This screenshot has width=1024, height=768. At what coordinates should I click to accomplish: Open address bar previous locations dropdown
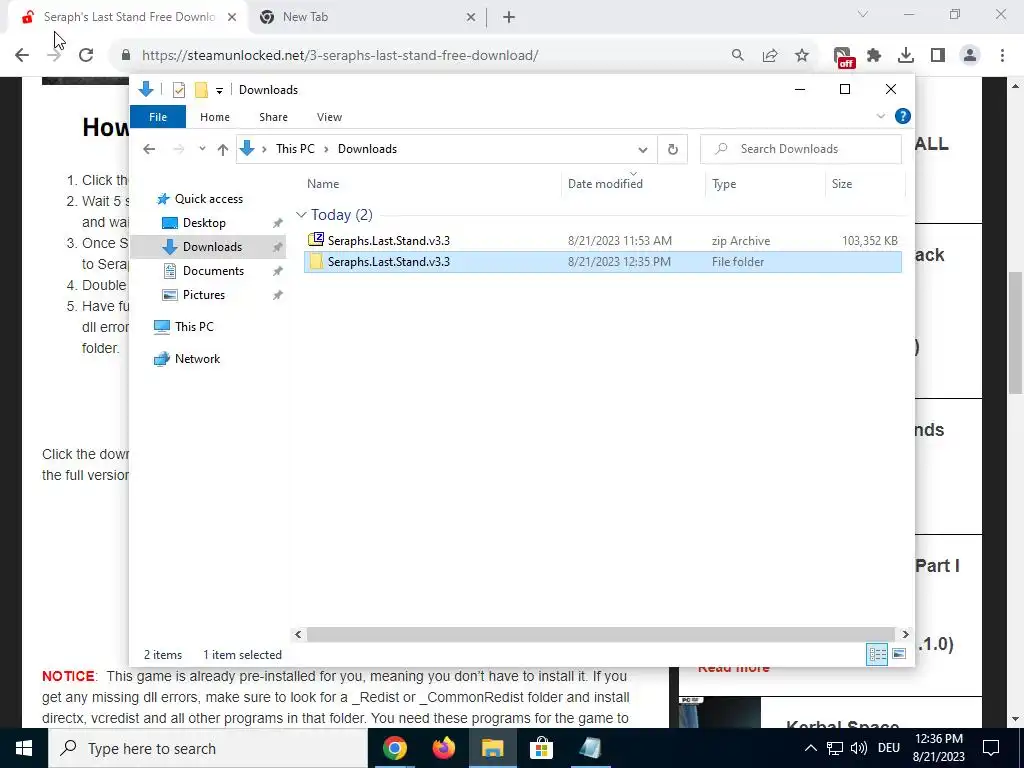643,150
